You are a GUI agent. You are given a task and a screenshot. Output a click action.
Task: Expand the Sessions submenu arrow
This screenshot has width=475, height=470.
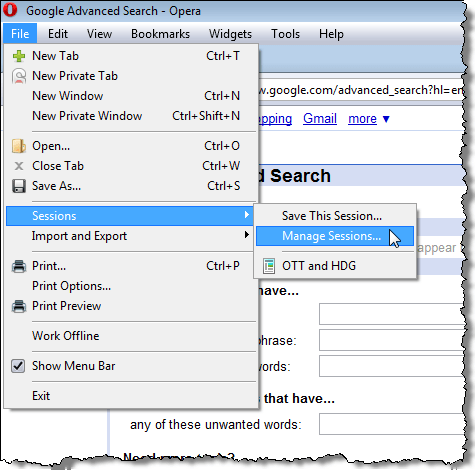(x=247, y=215)
